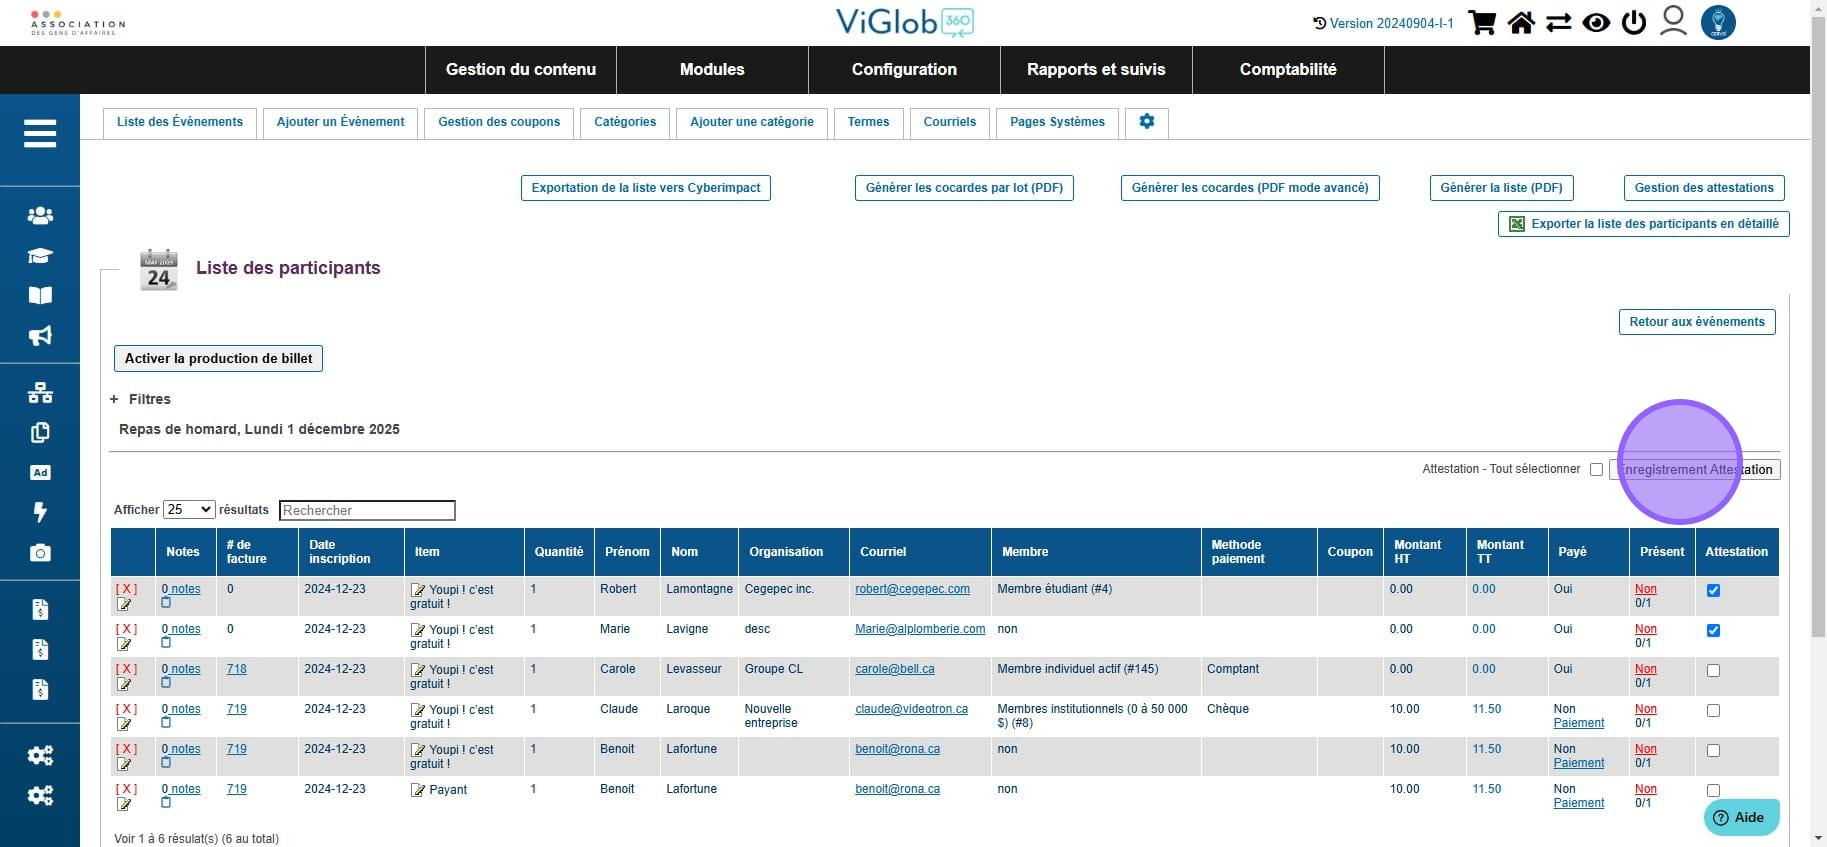1827x847 pixels.
Task: Sort by Prénom column header
Action: [627, 552]
